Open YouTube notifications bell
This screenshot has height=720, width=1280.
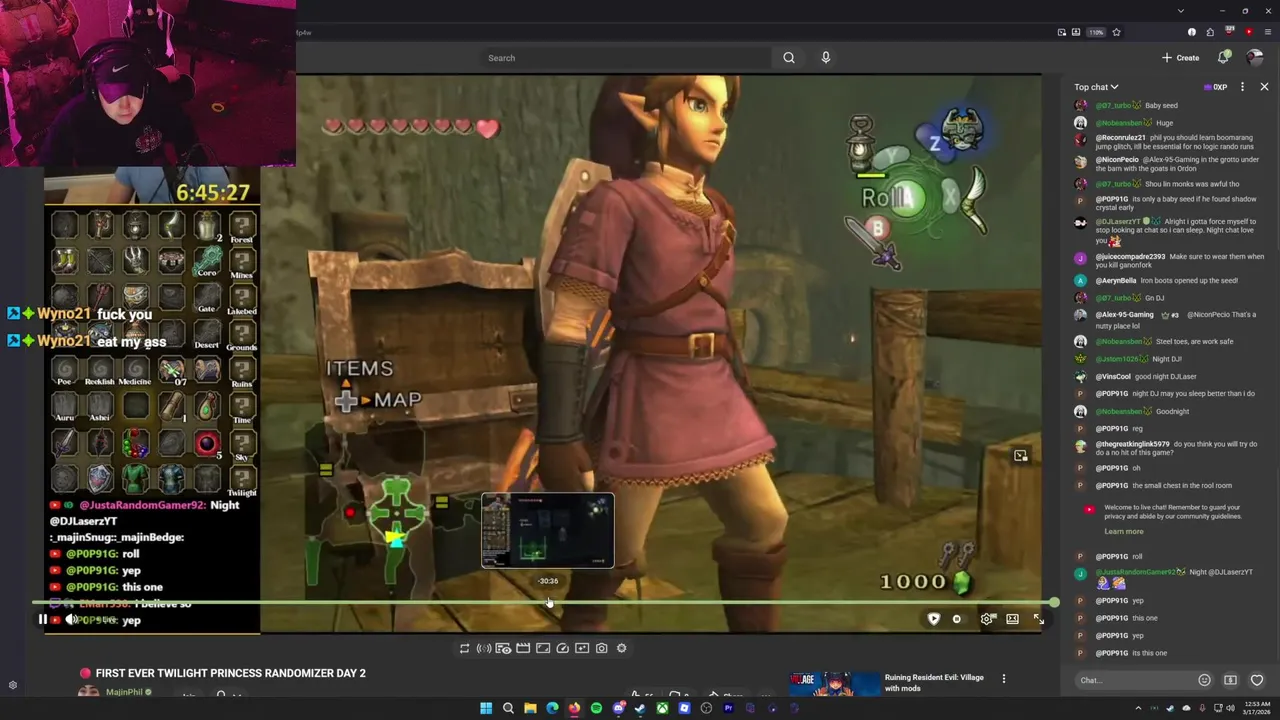pyautogui.click(x=1223, y=58)
